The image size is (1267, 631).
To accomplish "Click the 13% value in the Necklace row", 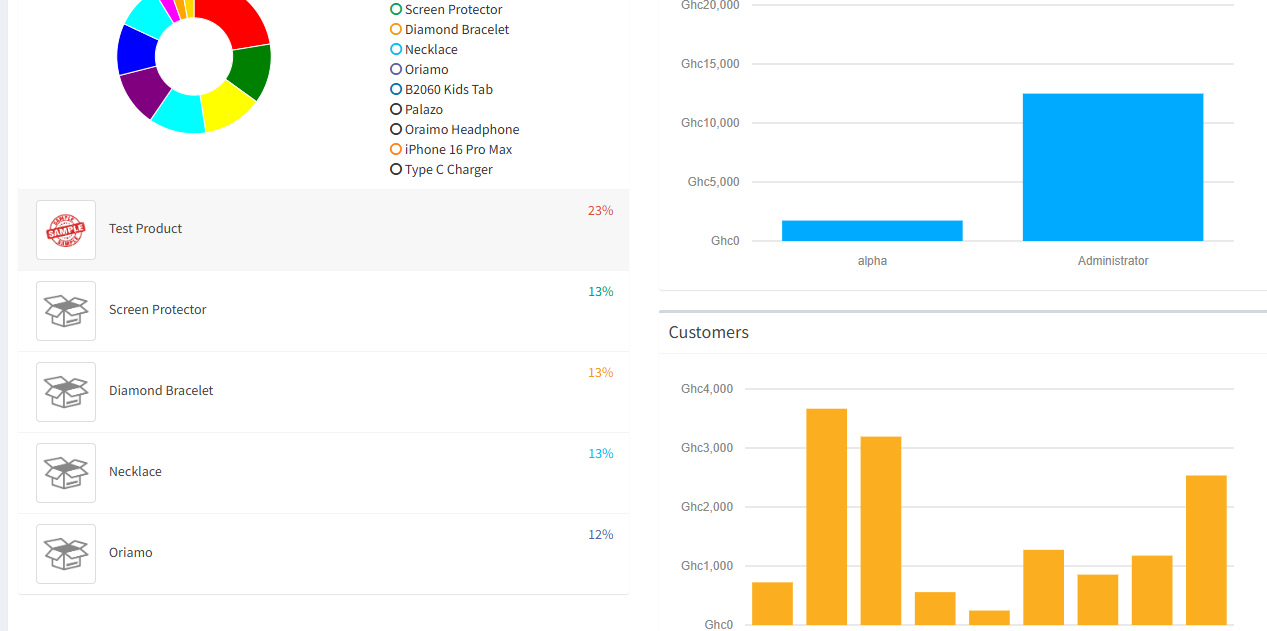I will [601, 454].
